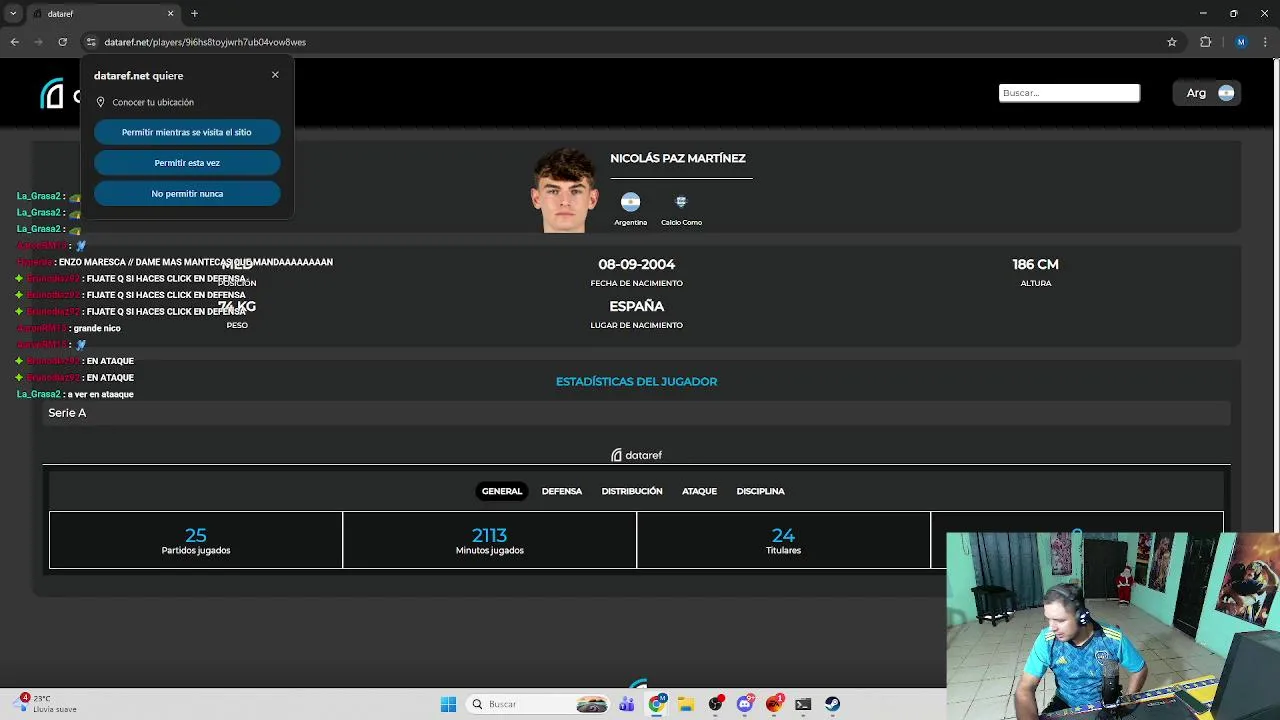This screenshot has height=720, width=1280.
Task: Click the 24 Titulares stat
Action: point(783,540)
